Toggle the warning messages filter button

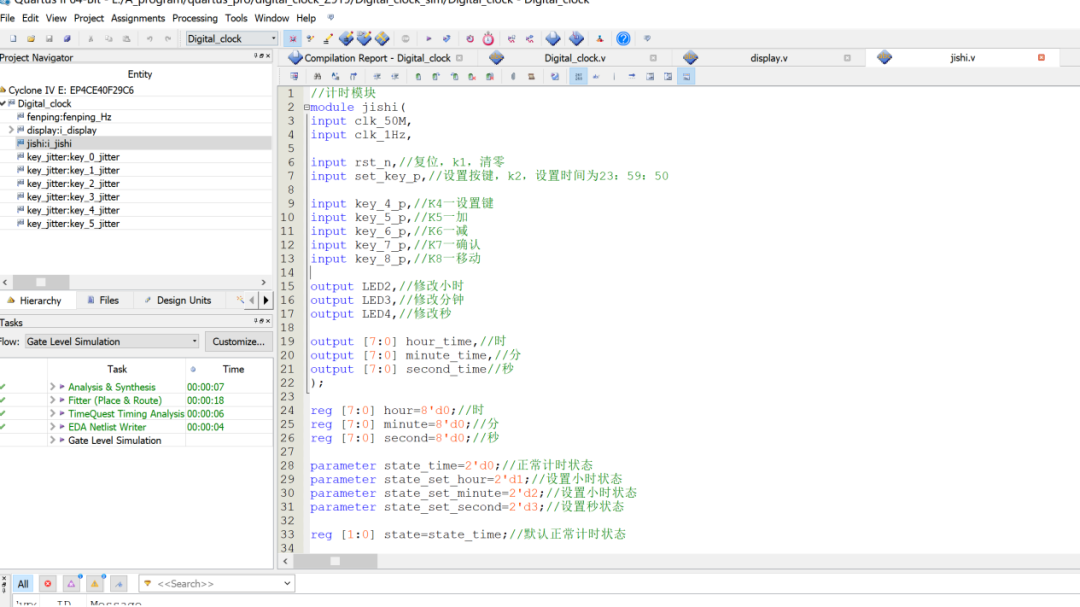[x=95, y=584]
